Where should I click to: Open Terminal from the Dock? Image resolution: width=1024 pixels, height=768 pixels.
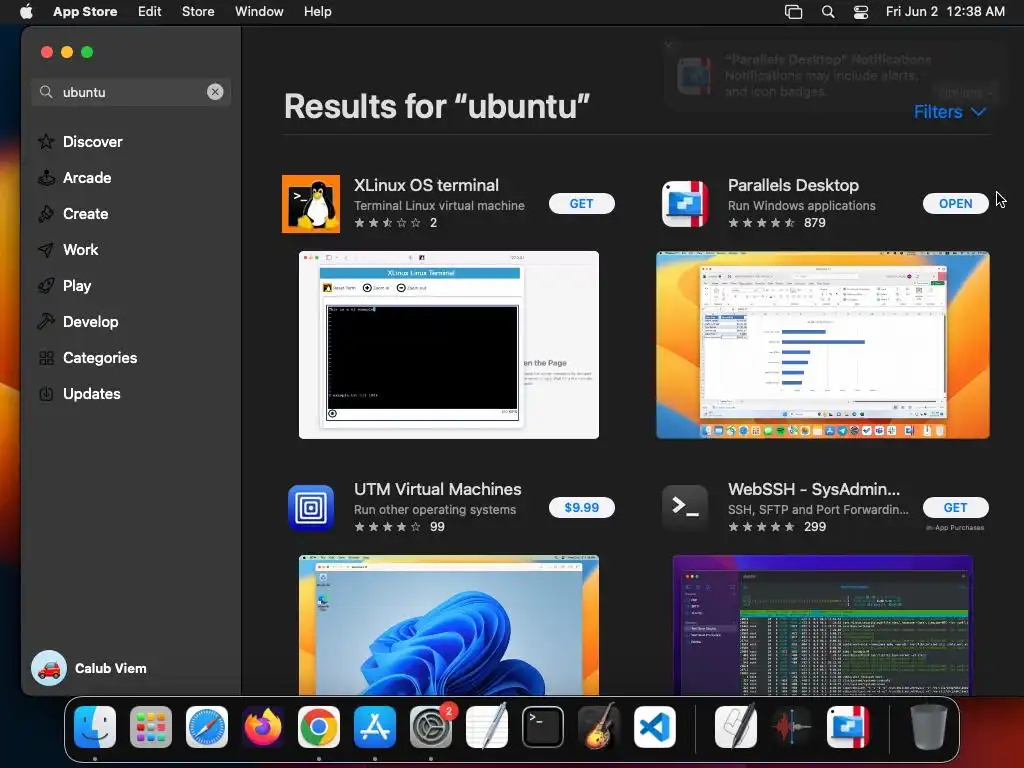(x=543, y=727)
